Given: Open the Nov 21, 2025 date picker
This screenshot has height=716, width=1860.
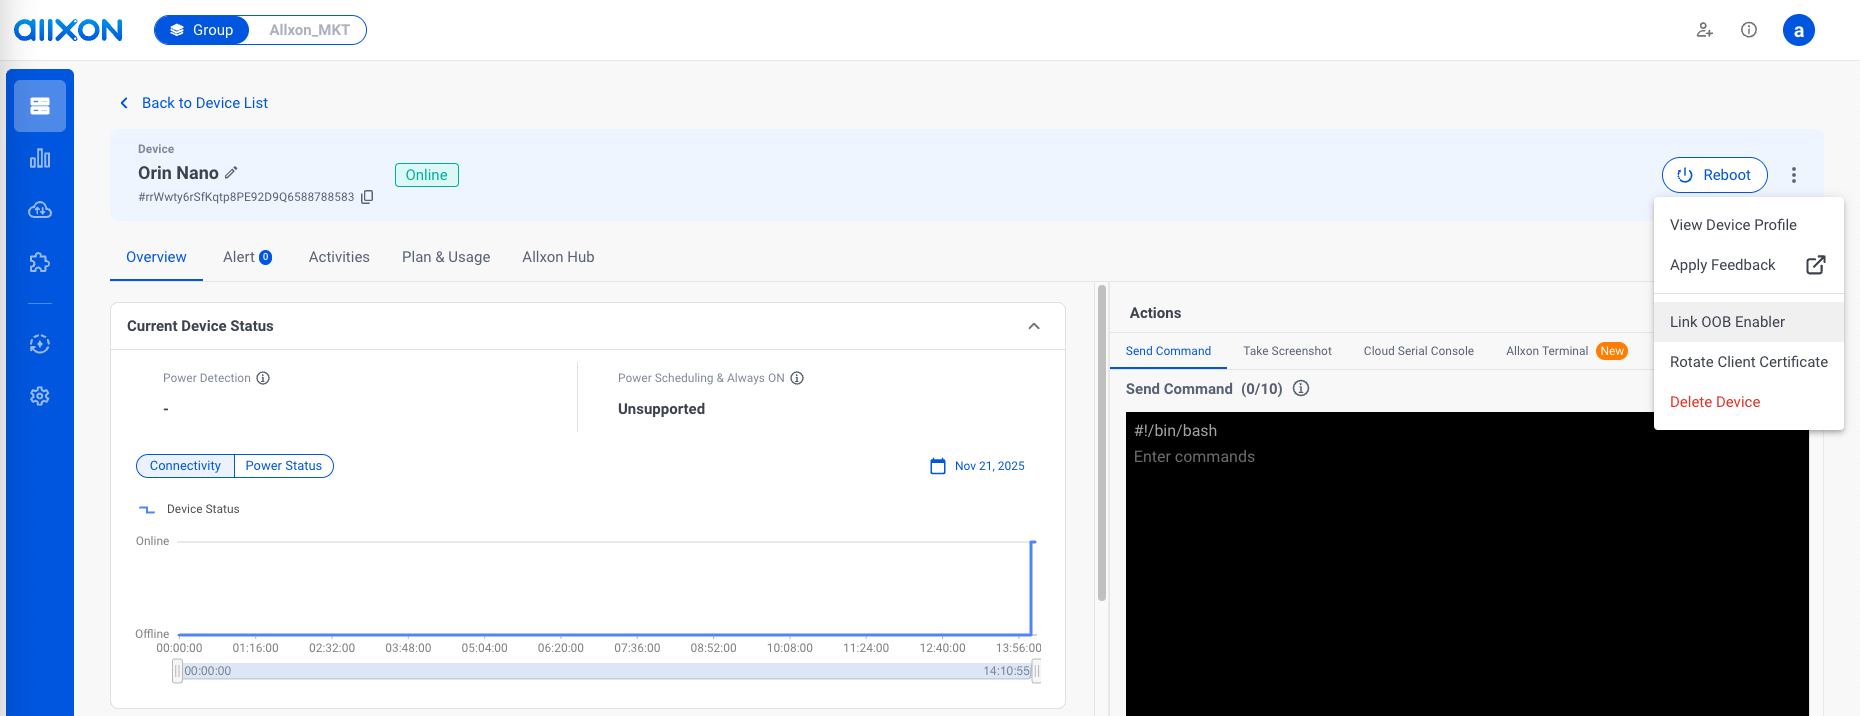Looking at the screenshot, I should (x=978, y=466).
